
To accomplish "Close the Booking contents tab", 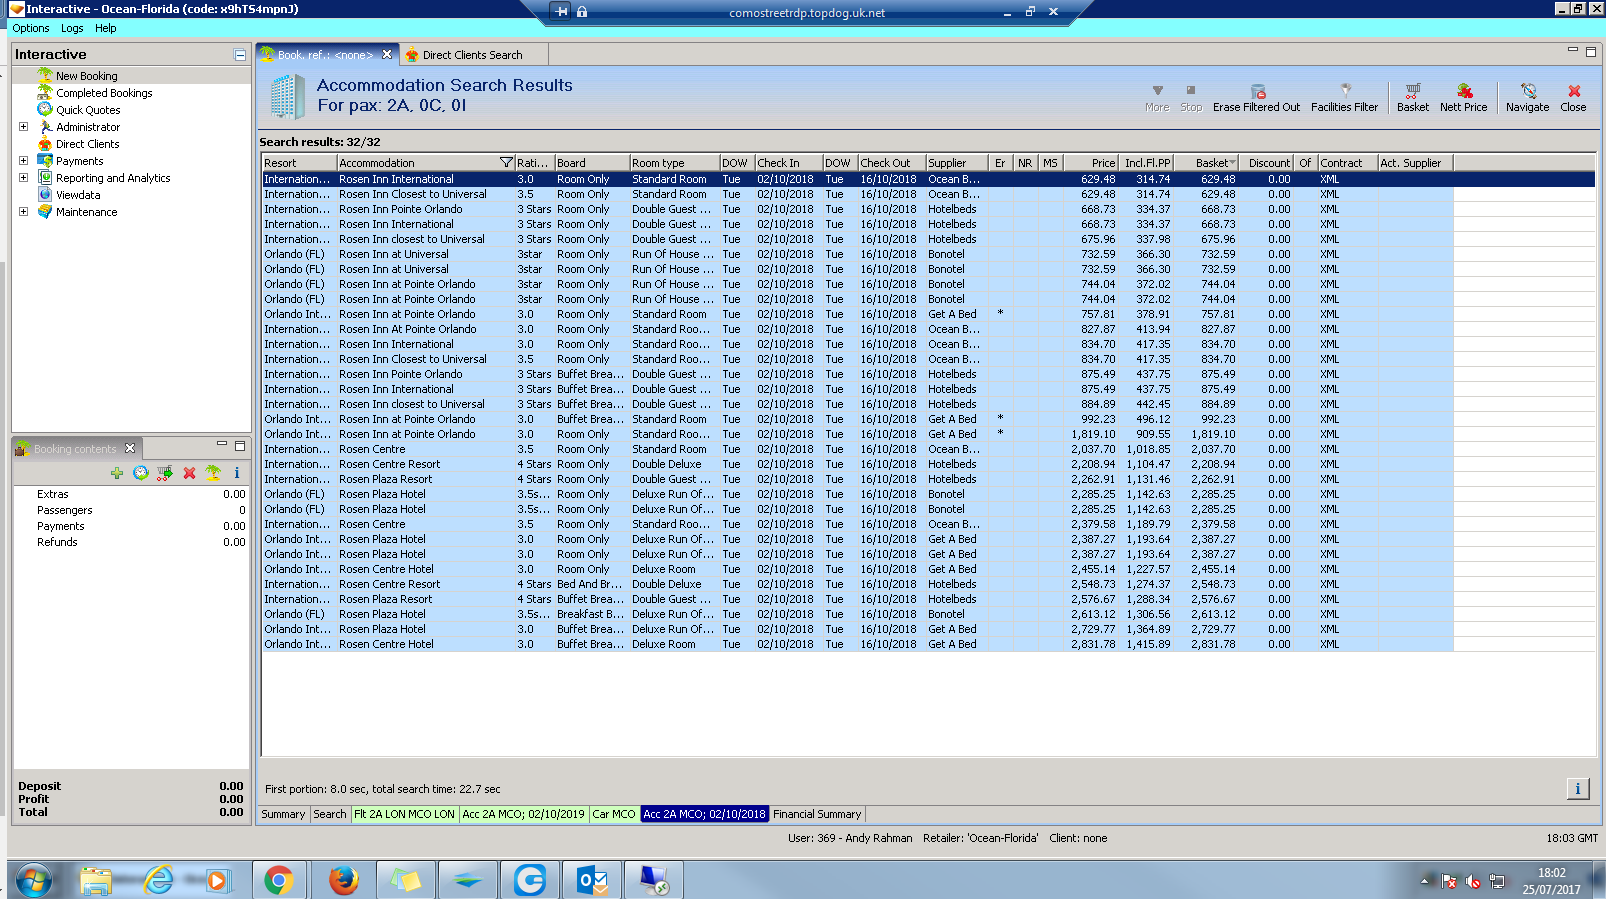I will tap(130, 448).
